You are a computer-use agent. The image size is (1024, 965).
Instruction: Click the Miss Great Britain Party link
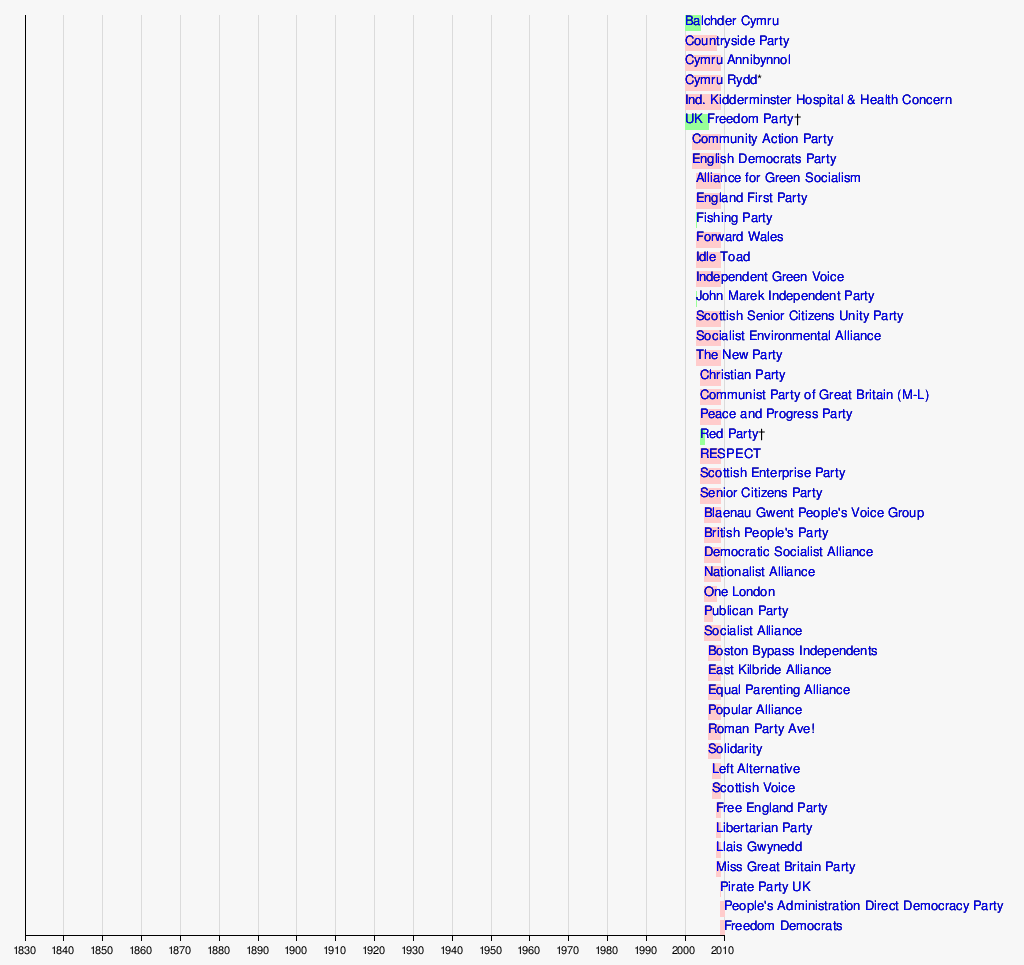pos(785,867)
